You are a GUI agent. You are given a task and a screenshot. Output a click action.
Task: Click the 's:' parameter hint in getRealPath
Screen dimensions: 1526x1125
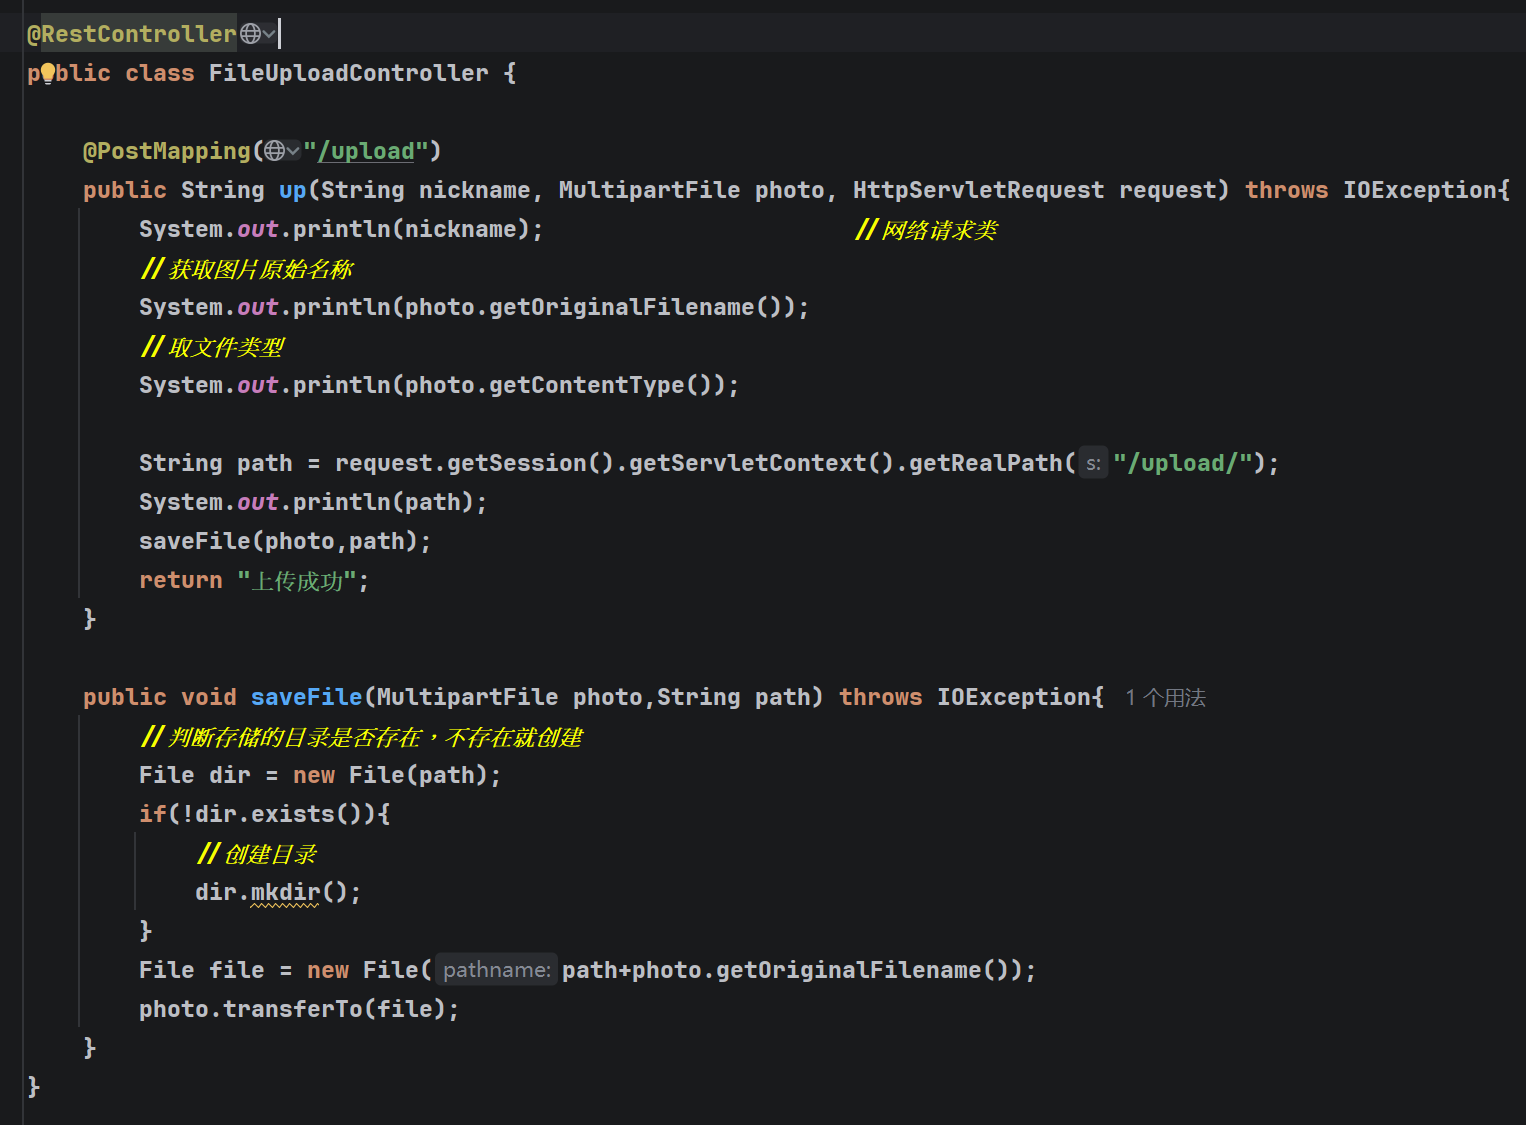(x=1093, y=463)
